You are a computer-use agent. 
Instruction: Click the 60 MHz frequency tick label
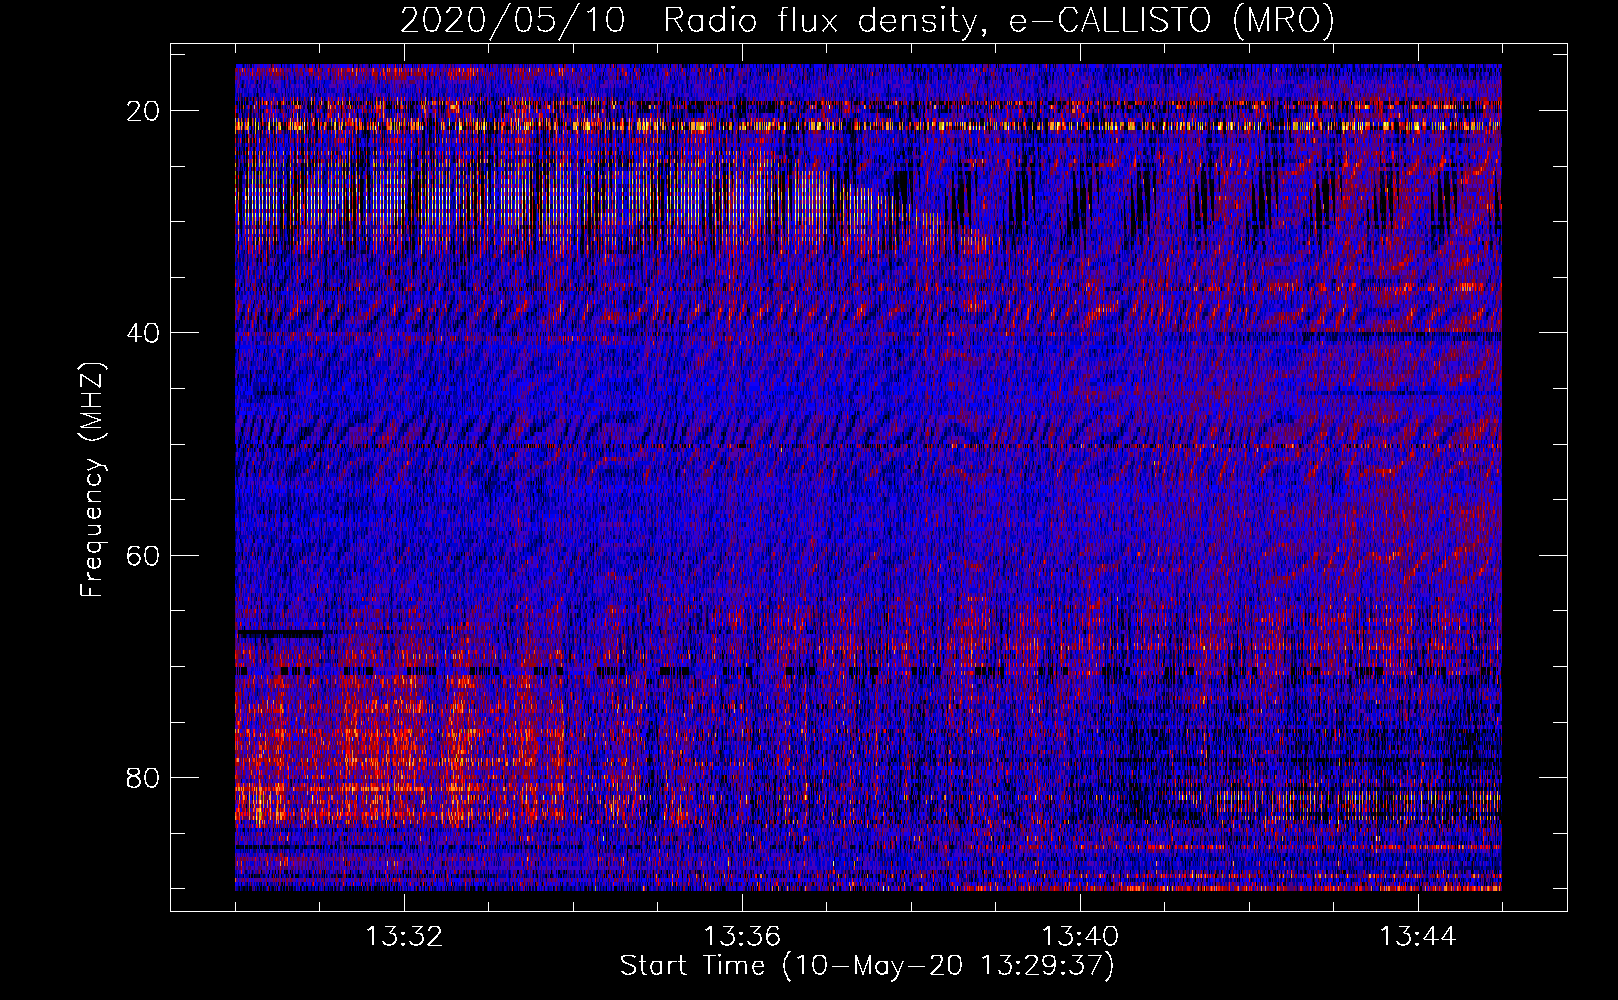coord(144,555)
